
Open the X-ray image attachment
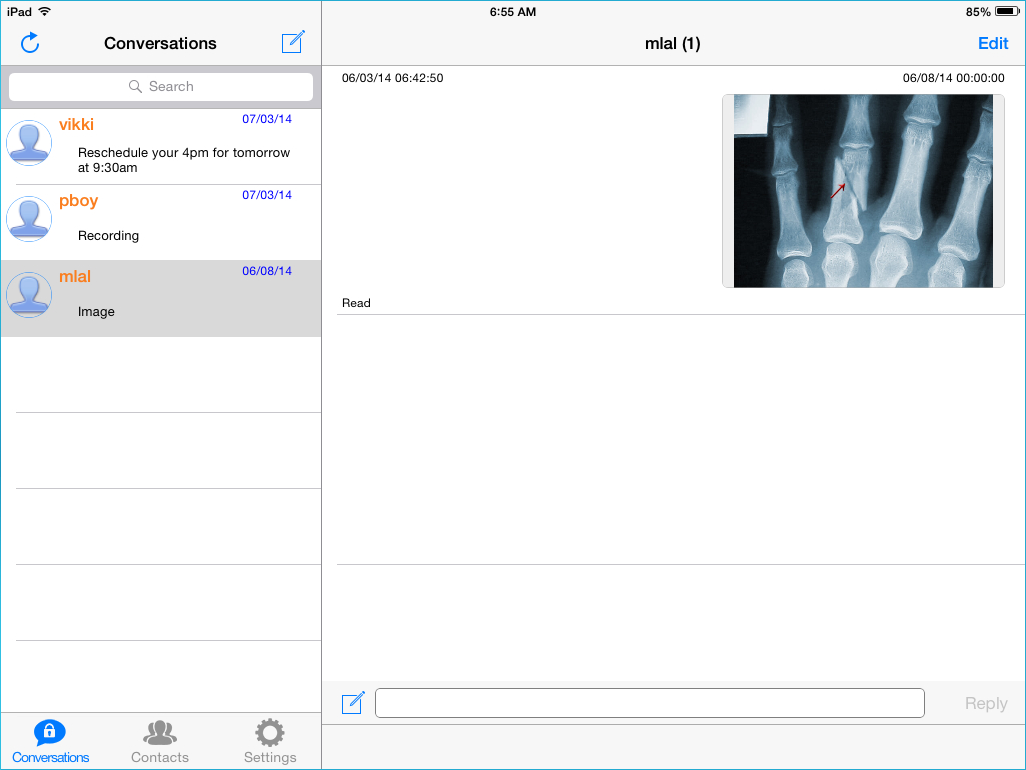pyautogui.click(x=863, y=191)
